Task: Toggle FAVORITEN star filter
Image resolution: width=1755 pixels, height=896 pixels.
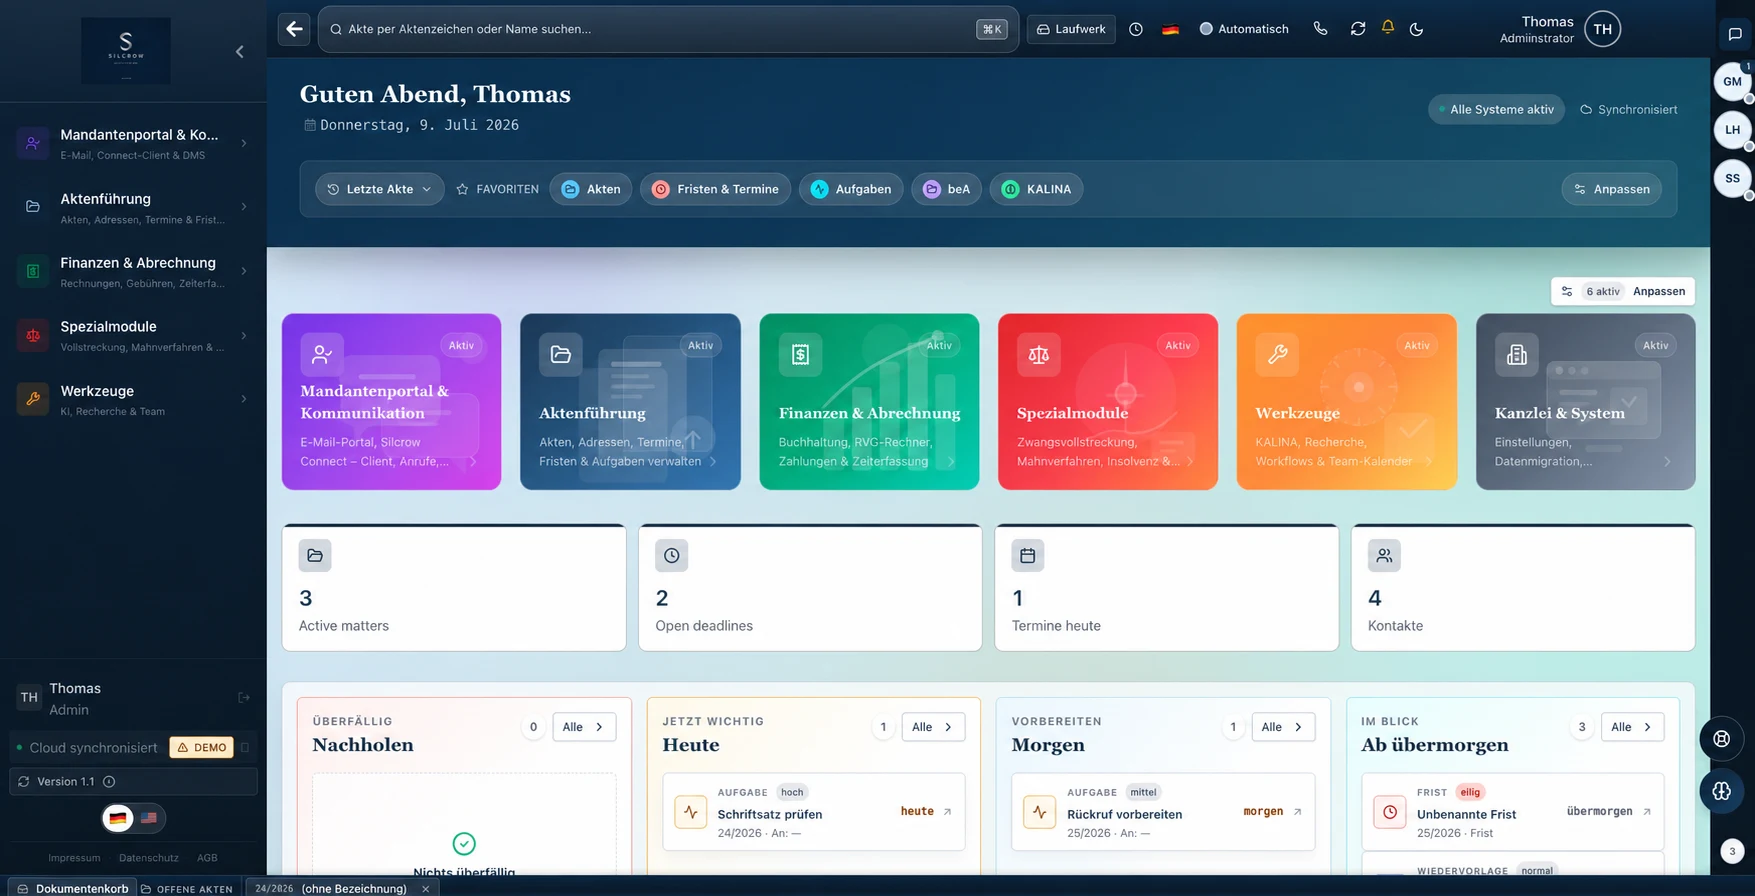Action: (497, 189)
